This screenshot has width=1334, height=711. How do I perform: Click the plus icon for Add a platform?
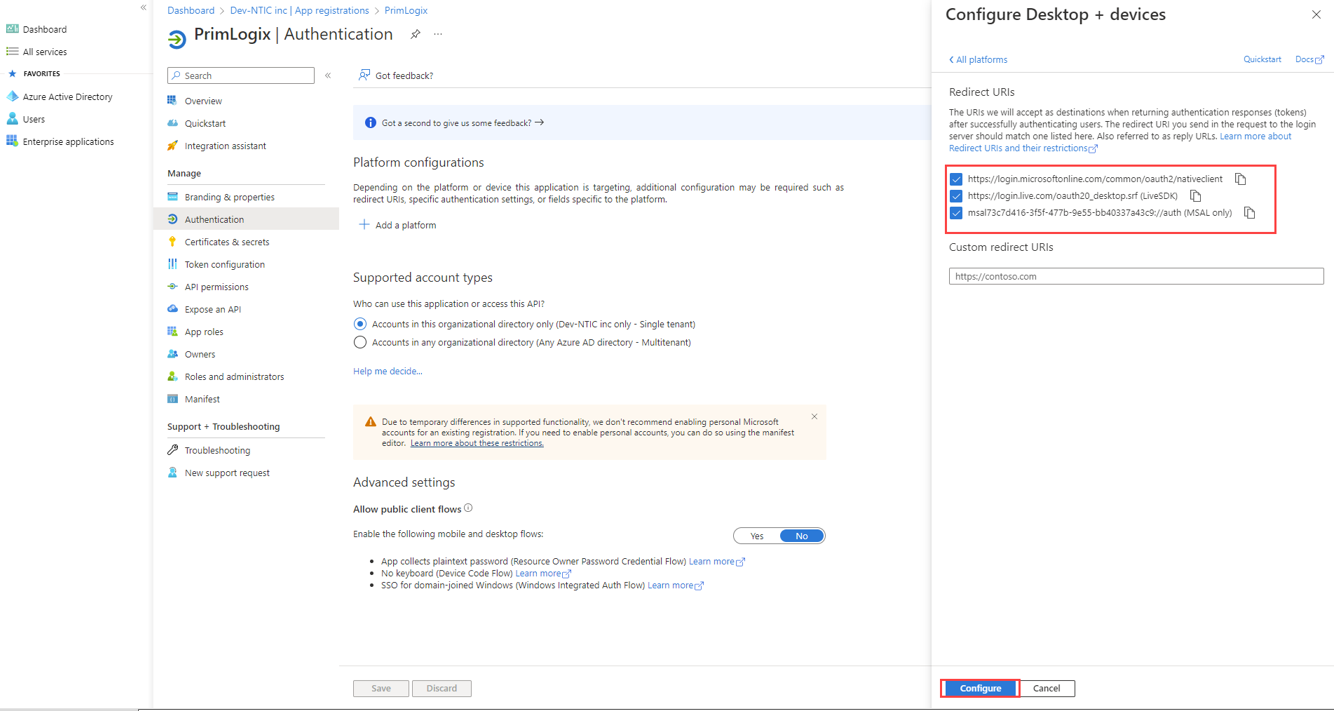click(x=364, y=225)
